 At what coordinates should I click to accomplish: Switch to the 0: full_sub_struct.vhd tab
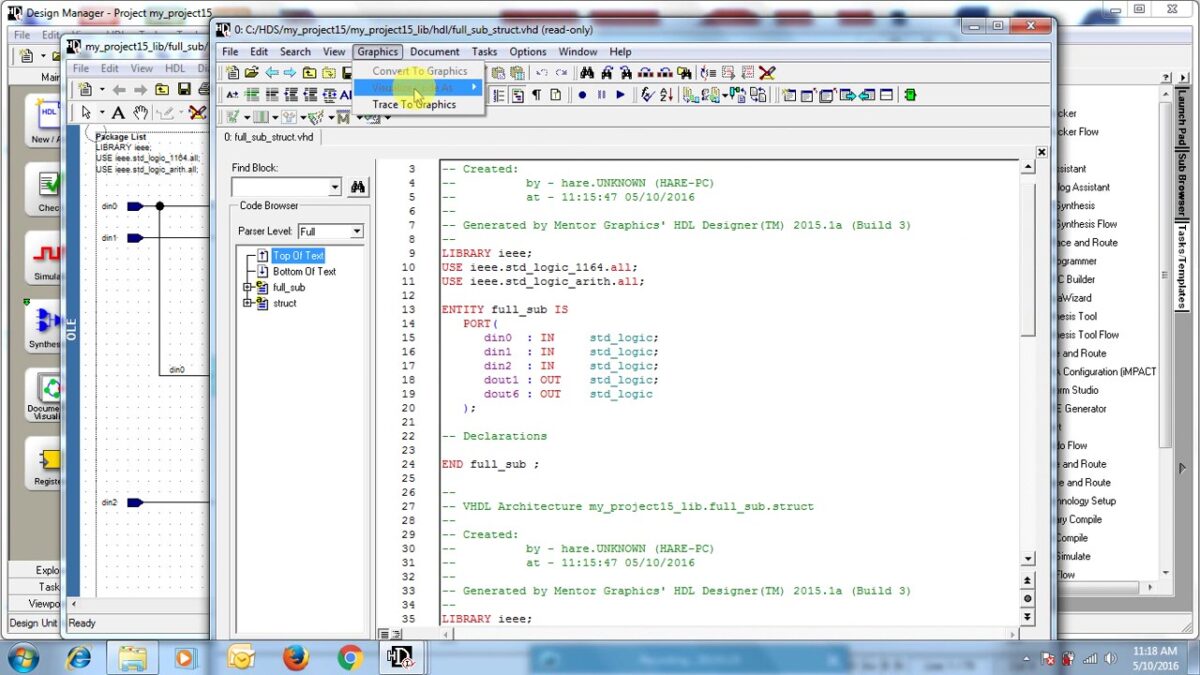point(268,137)
